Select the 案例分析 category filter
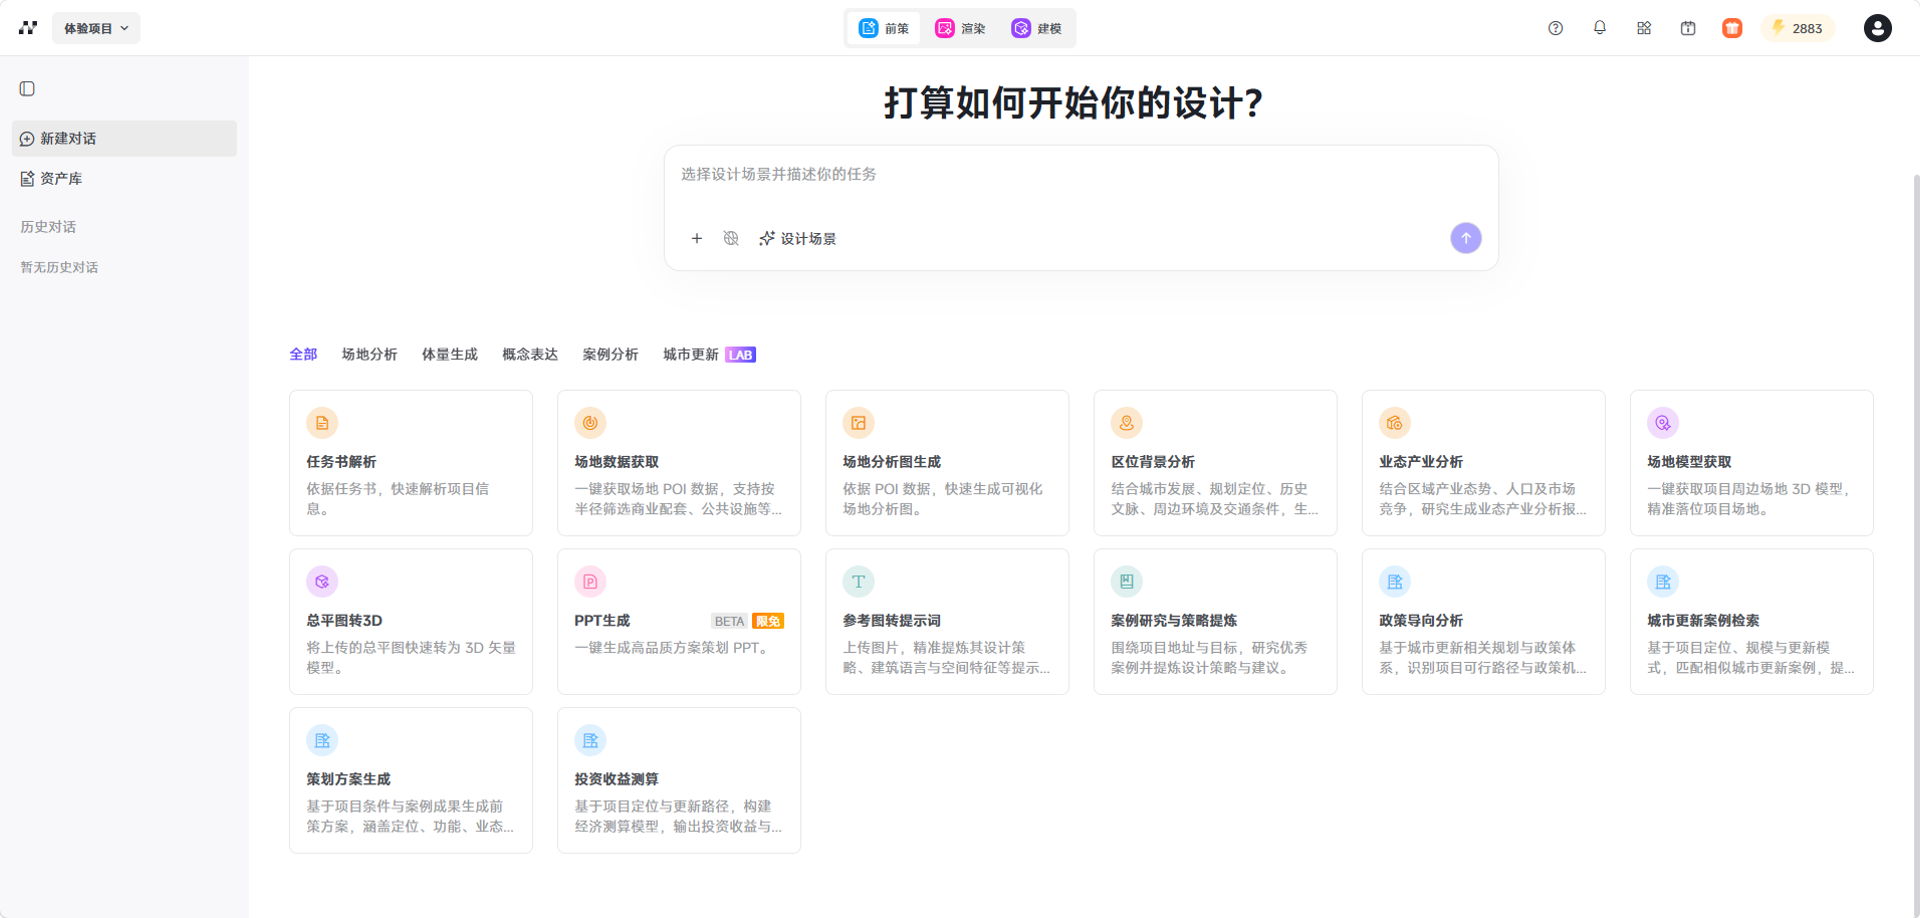The width and height of the screenshot is (1920, 918). [610, 354]
